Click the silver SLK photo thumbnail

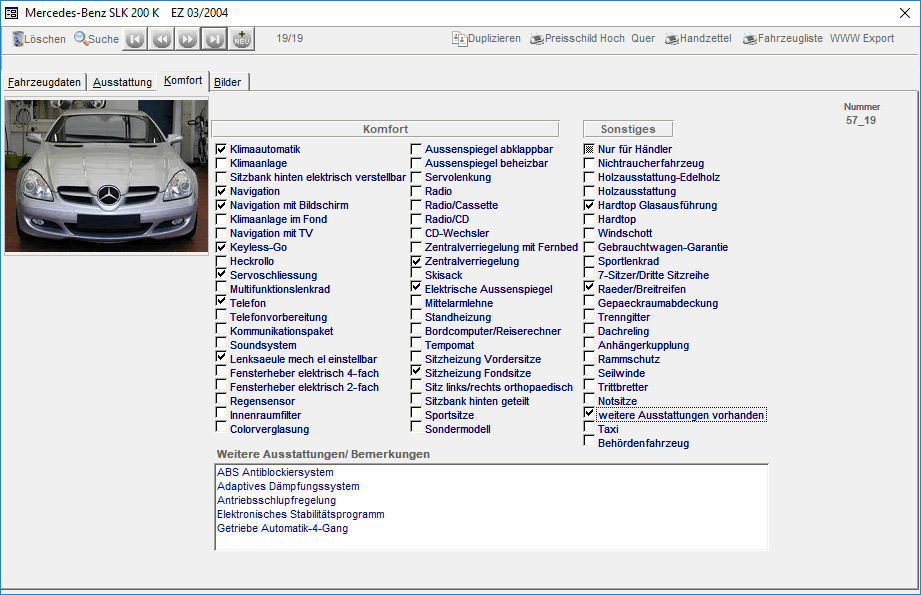[106, 175]
